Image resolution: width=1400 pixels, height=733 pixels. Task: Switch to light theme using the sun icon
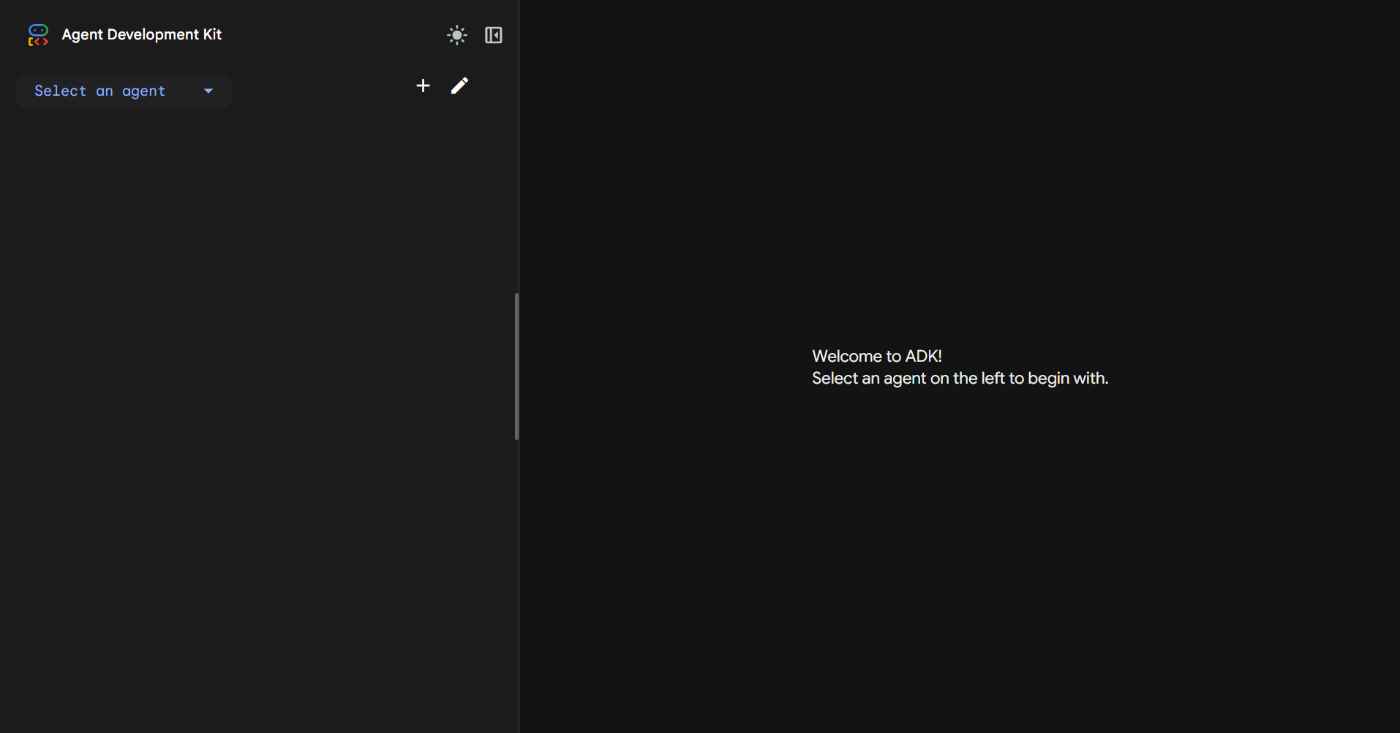[456, 34]
